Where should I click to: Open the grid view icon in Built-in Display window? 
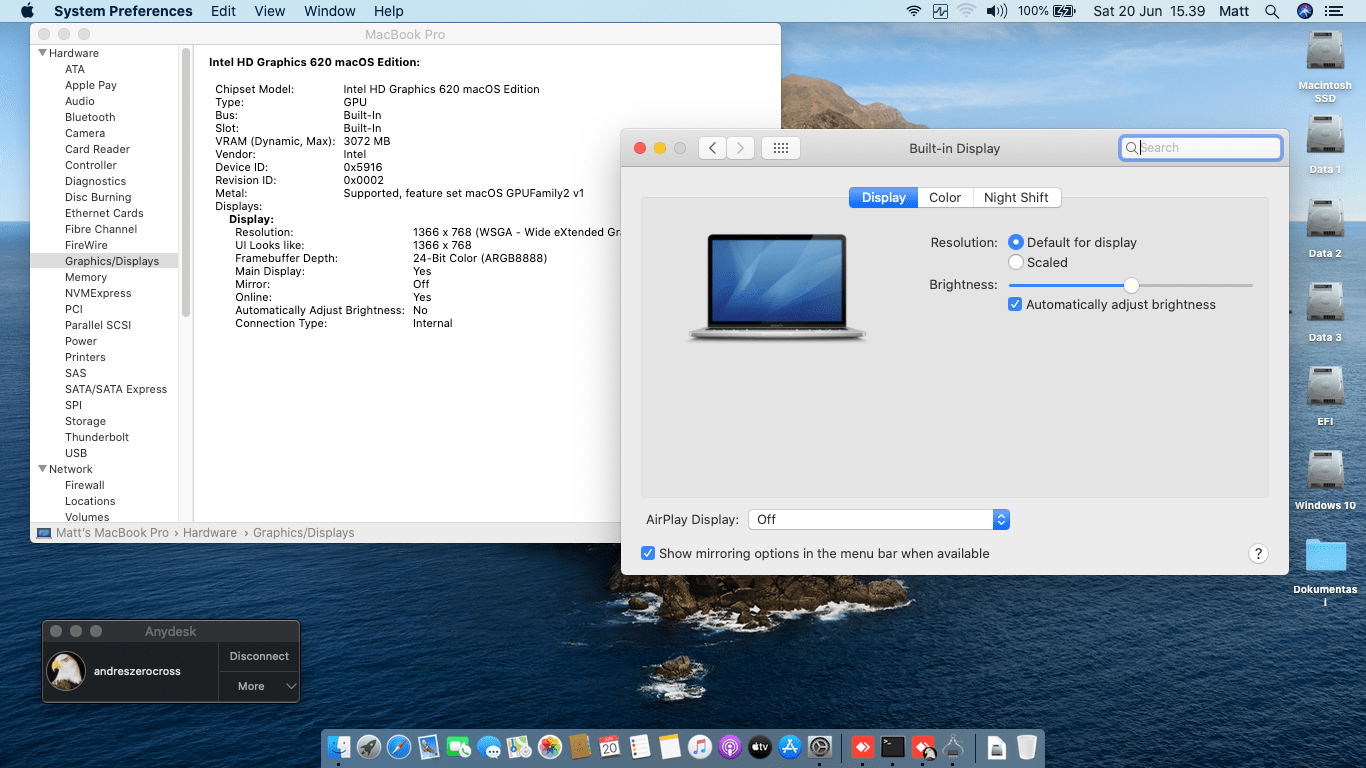coord(780,147)
